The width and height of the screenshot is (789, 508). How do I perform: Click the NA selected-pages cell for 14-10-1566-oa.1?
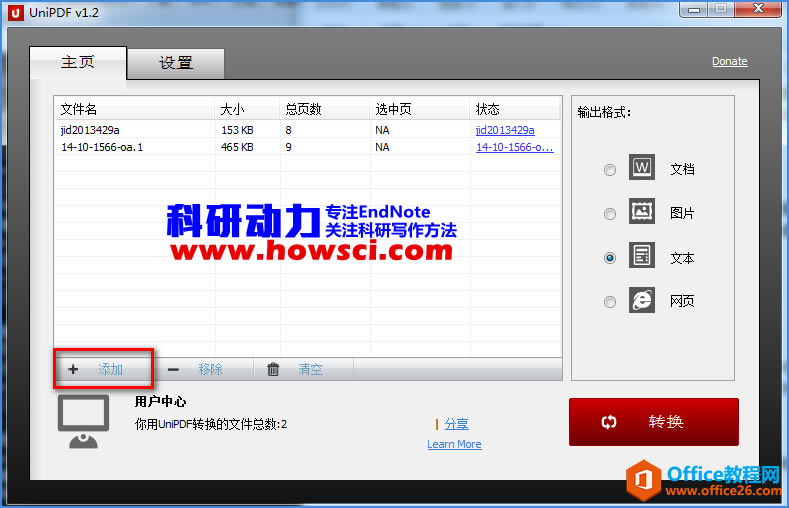pyautogui.click(x=382, y=147)
